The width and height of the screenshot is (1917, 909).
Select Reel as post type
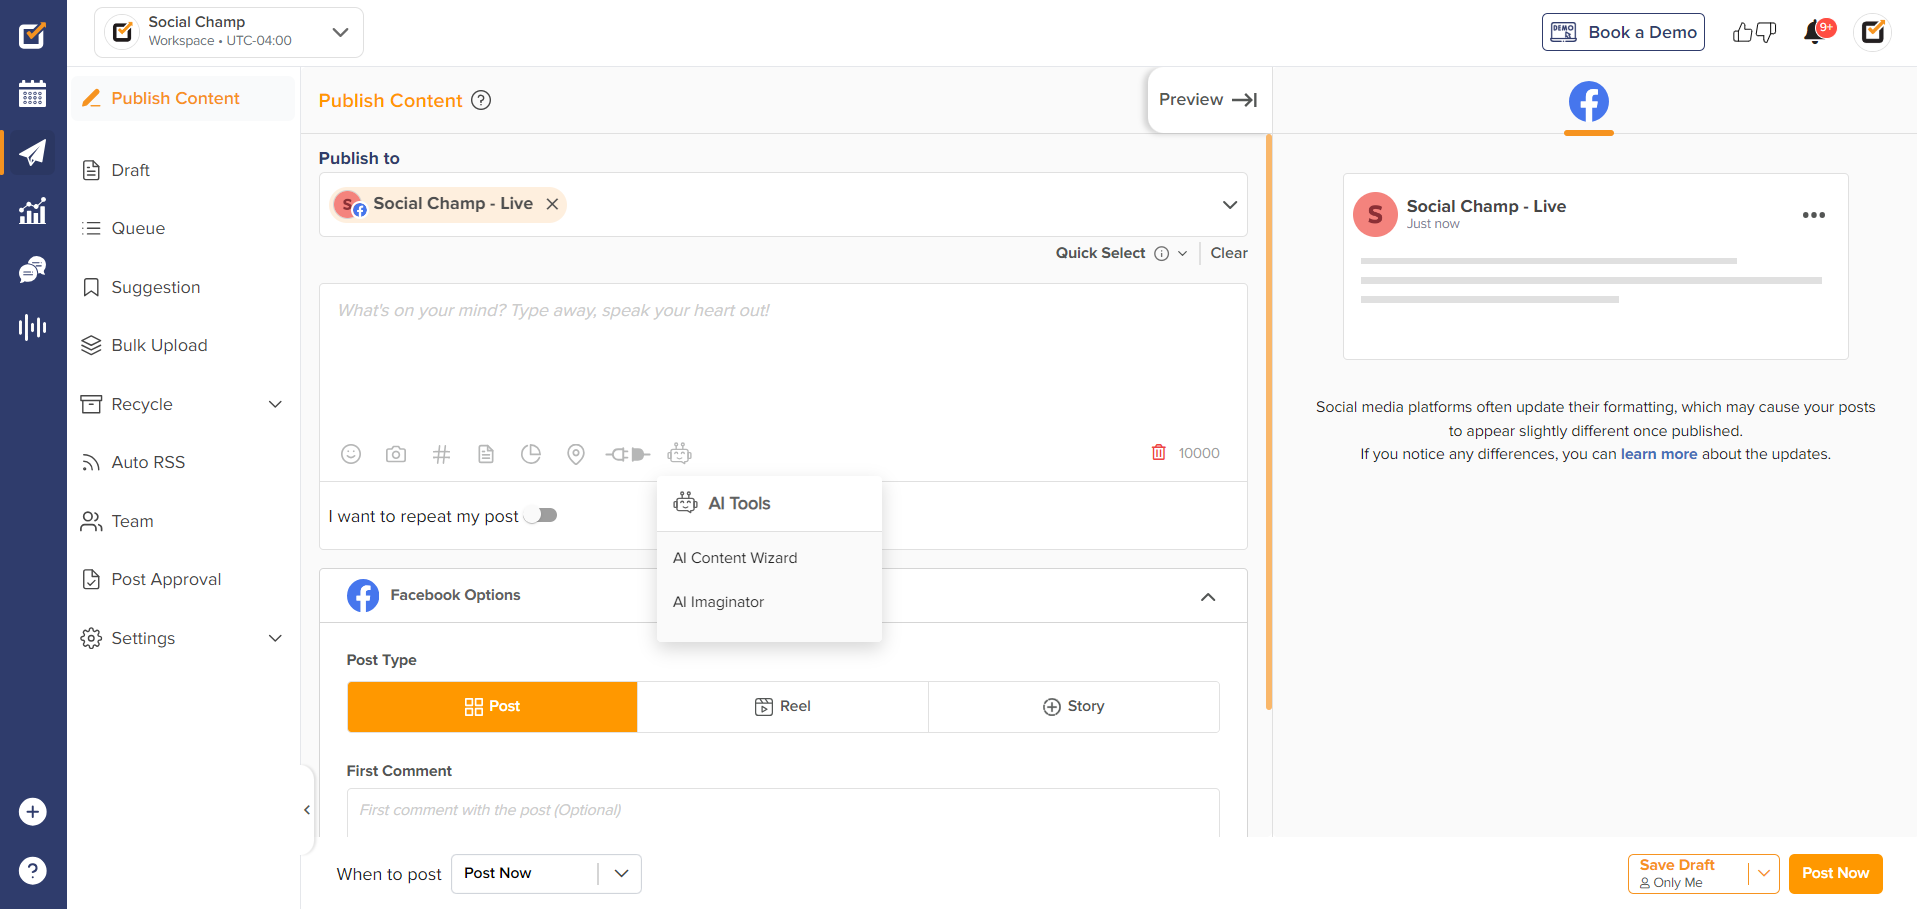pos(783,707)
